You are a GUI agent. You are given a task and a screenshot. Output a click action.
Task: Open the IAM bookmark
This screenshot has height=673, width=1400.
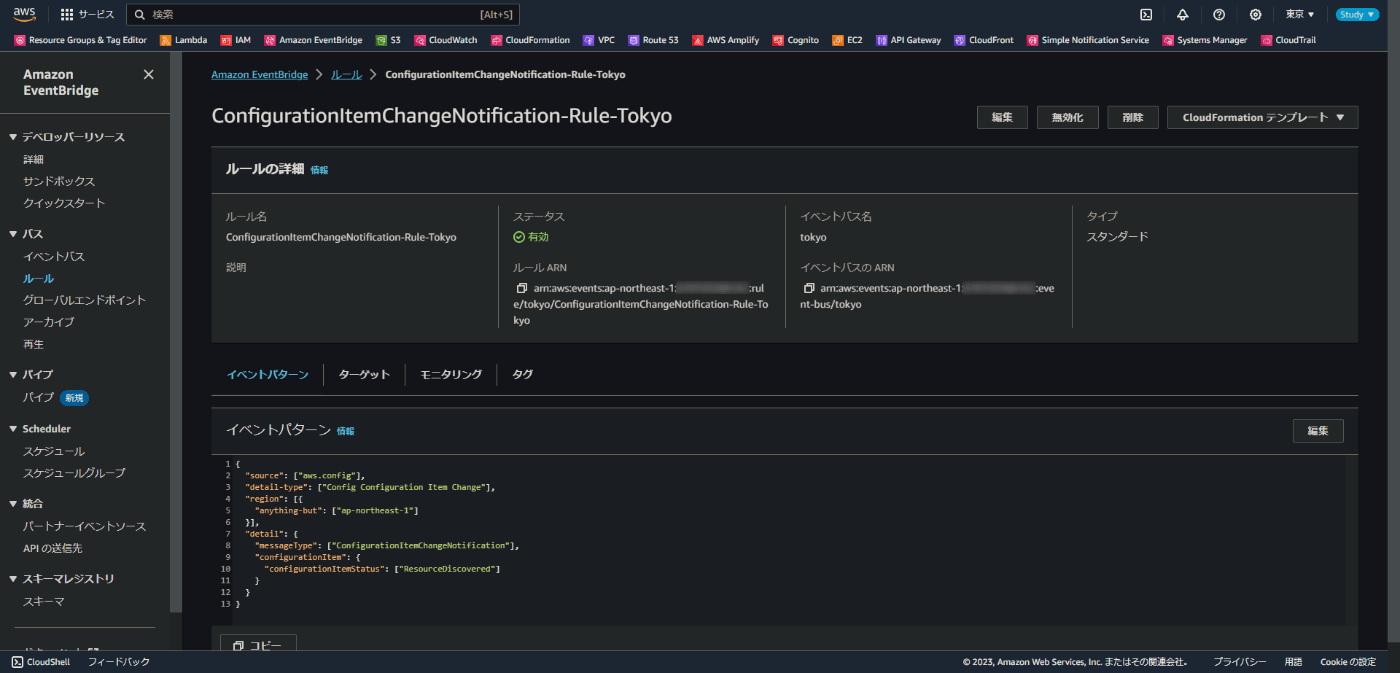tap(235, 40)
